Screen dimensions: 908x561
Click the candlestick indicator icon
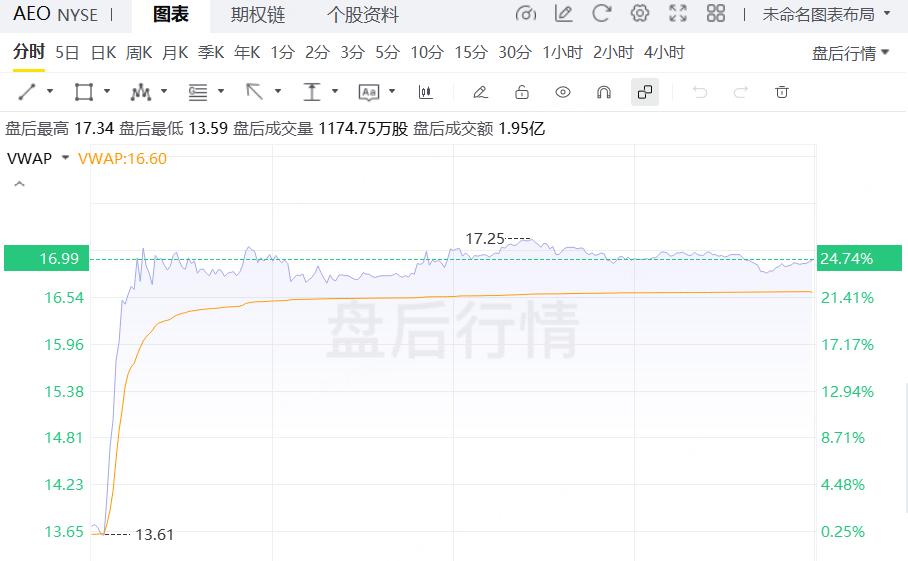tap(426, 91)
